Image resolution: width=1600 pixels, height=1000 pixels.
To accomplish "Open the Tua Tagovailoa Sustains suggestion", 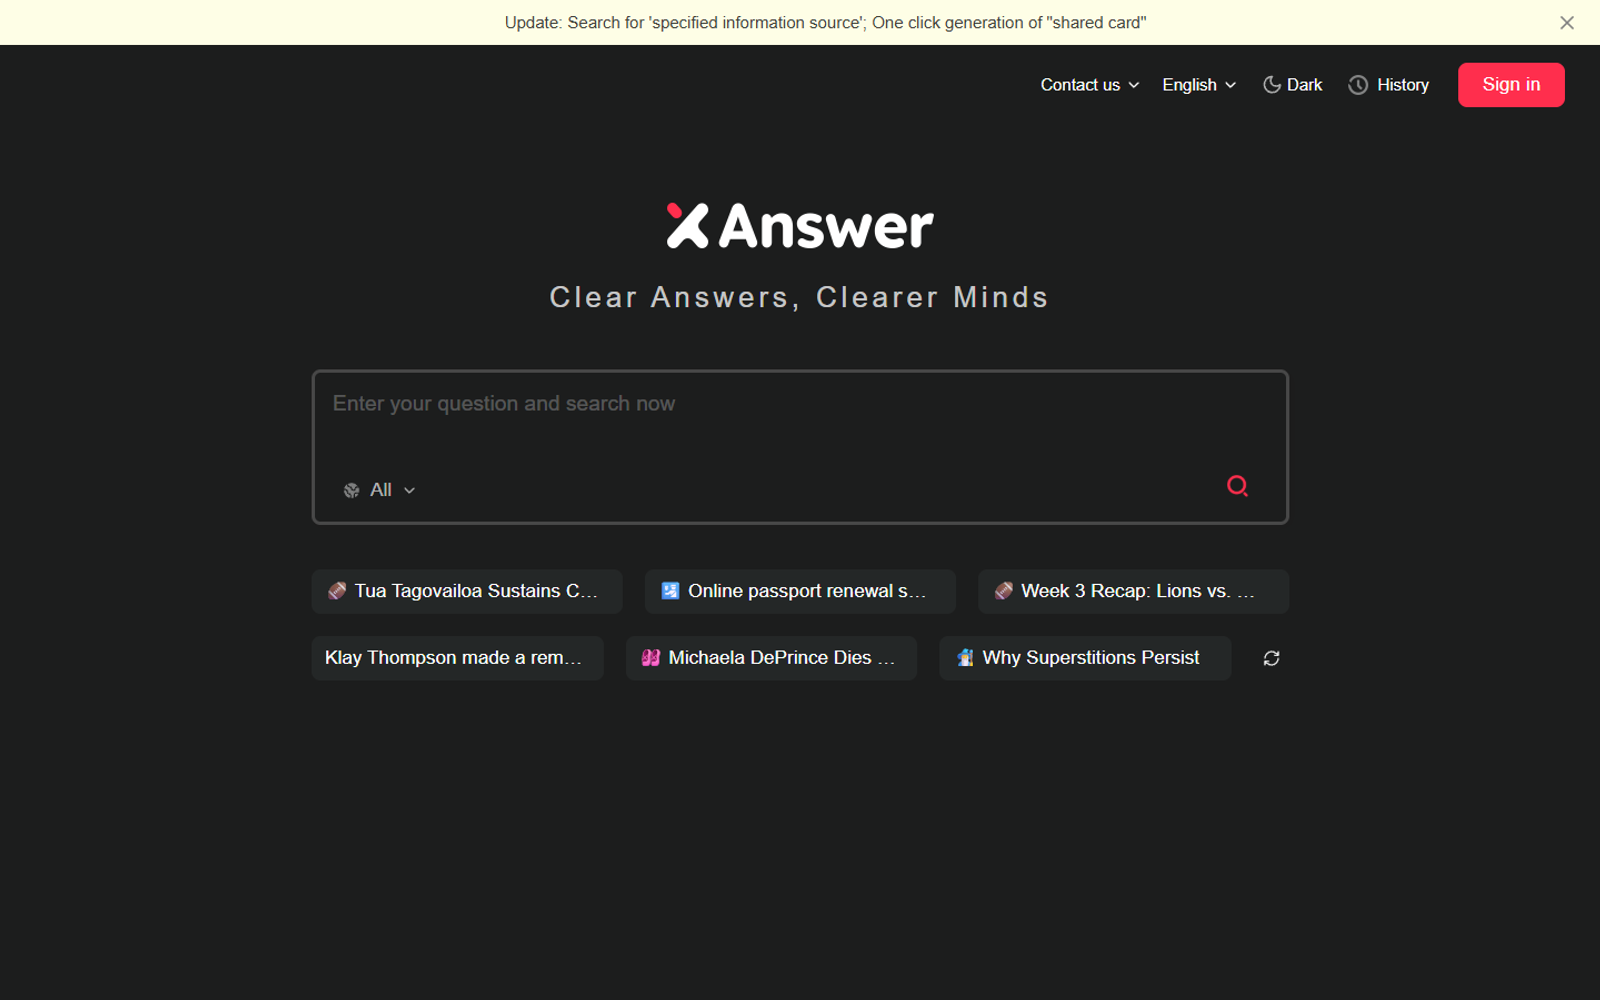I will coord(467,591).
